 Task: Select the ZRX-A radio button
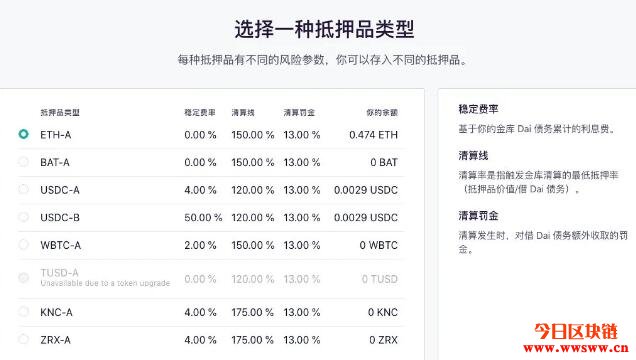pos(24,339)
